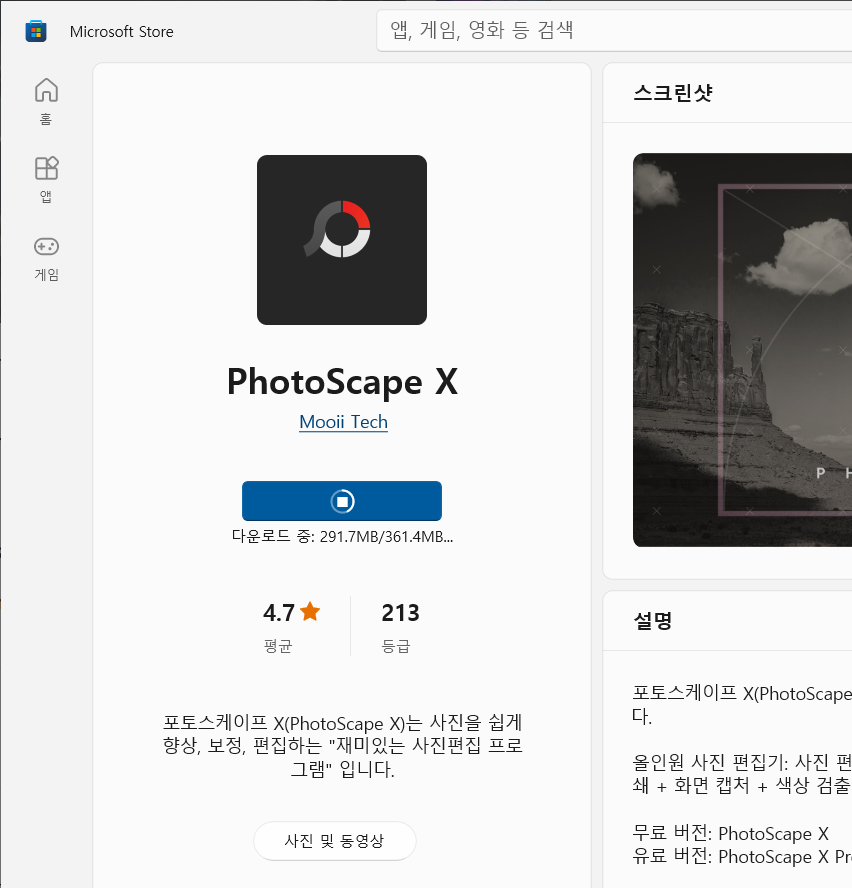The height and width of the screenshot is (888, 852).
Task: Click the Microsoft Store logo icon
Action: click(36, 31)
